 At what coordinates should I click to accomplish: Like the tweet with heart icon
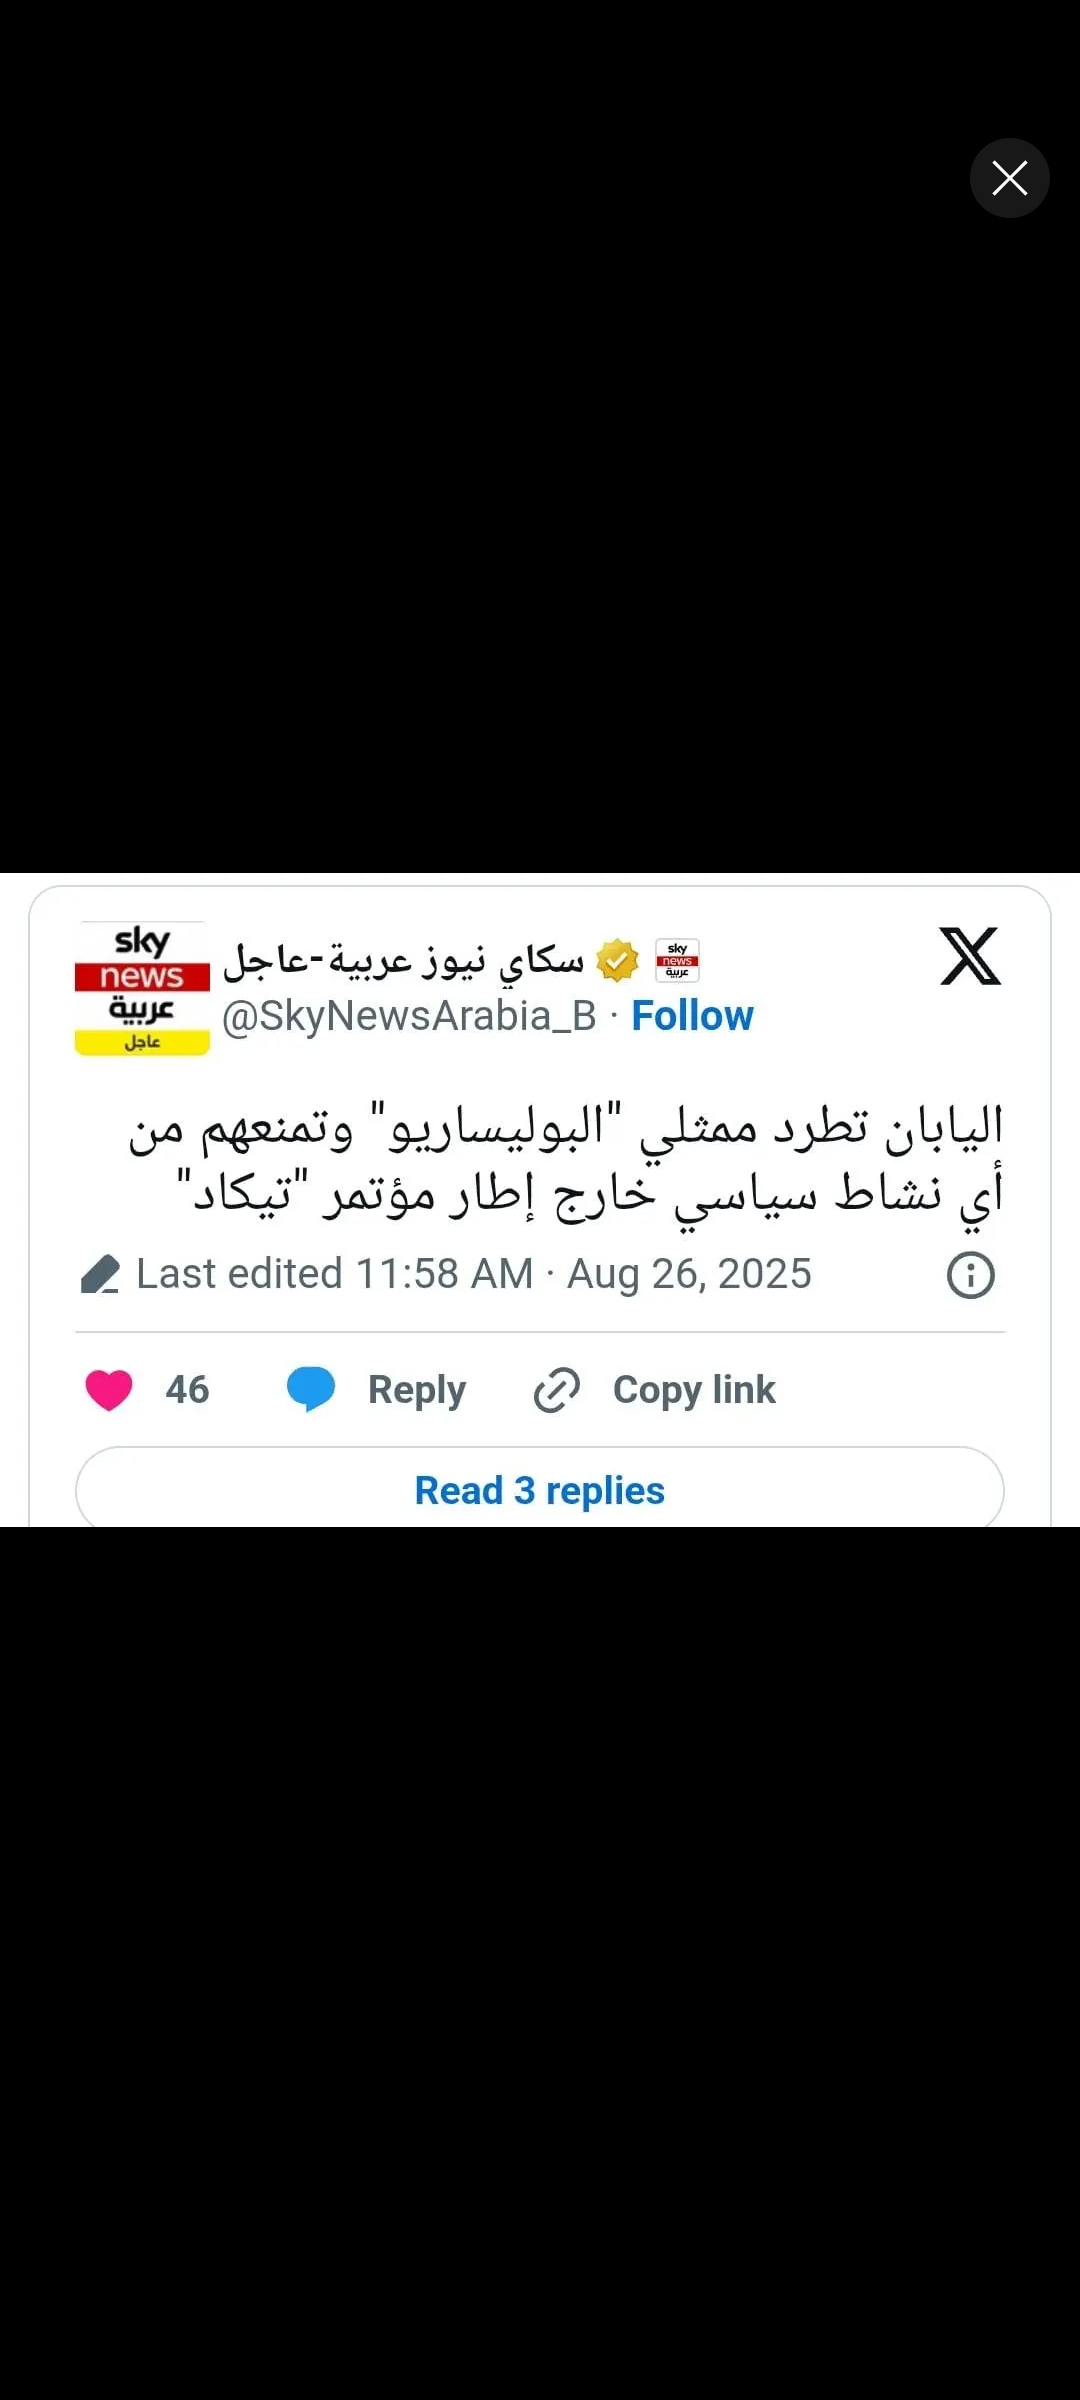pos(109,1390)
